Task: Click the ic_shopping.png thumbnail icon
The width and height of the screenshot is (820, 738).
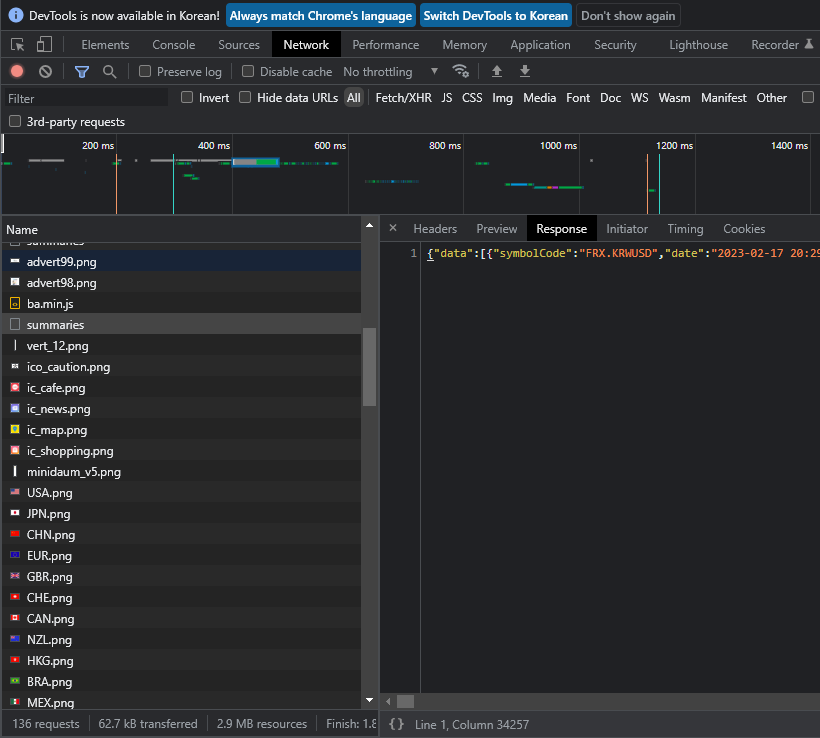Action: tap(15, 450)
